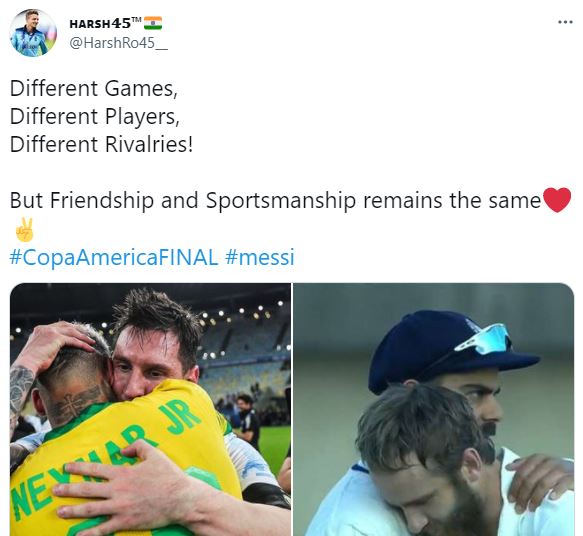Click the "Different Games," text line
Viewport: 583px width, 536px height.
click(94, 89)
